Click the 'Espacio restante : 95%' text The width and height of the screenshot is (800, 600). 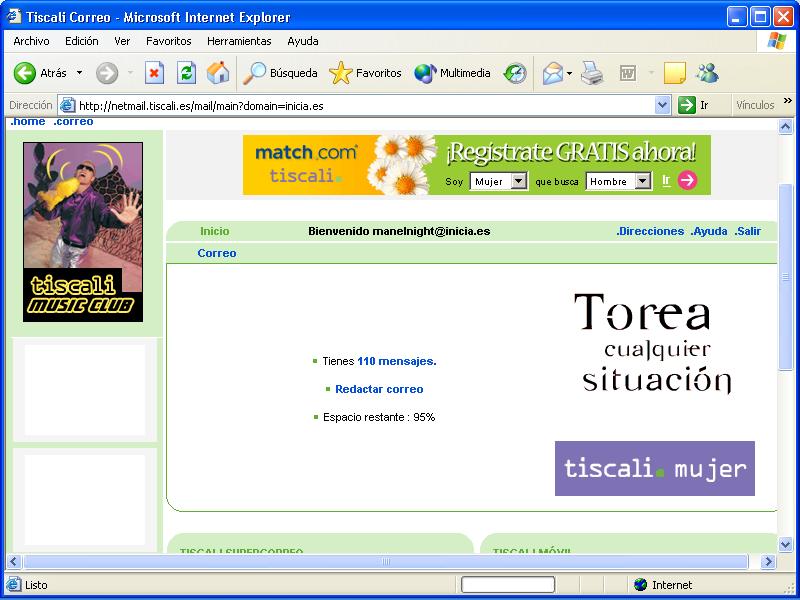[x=379, y=417]
